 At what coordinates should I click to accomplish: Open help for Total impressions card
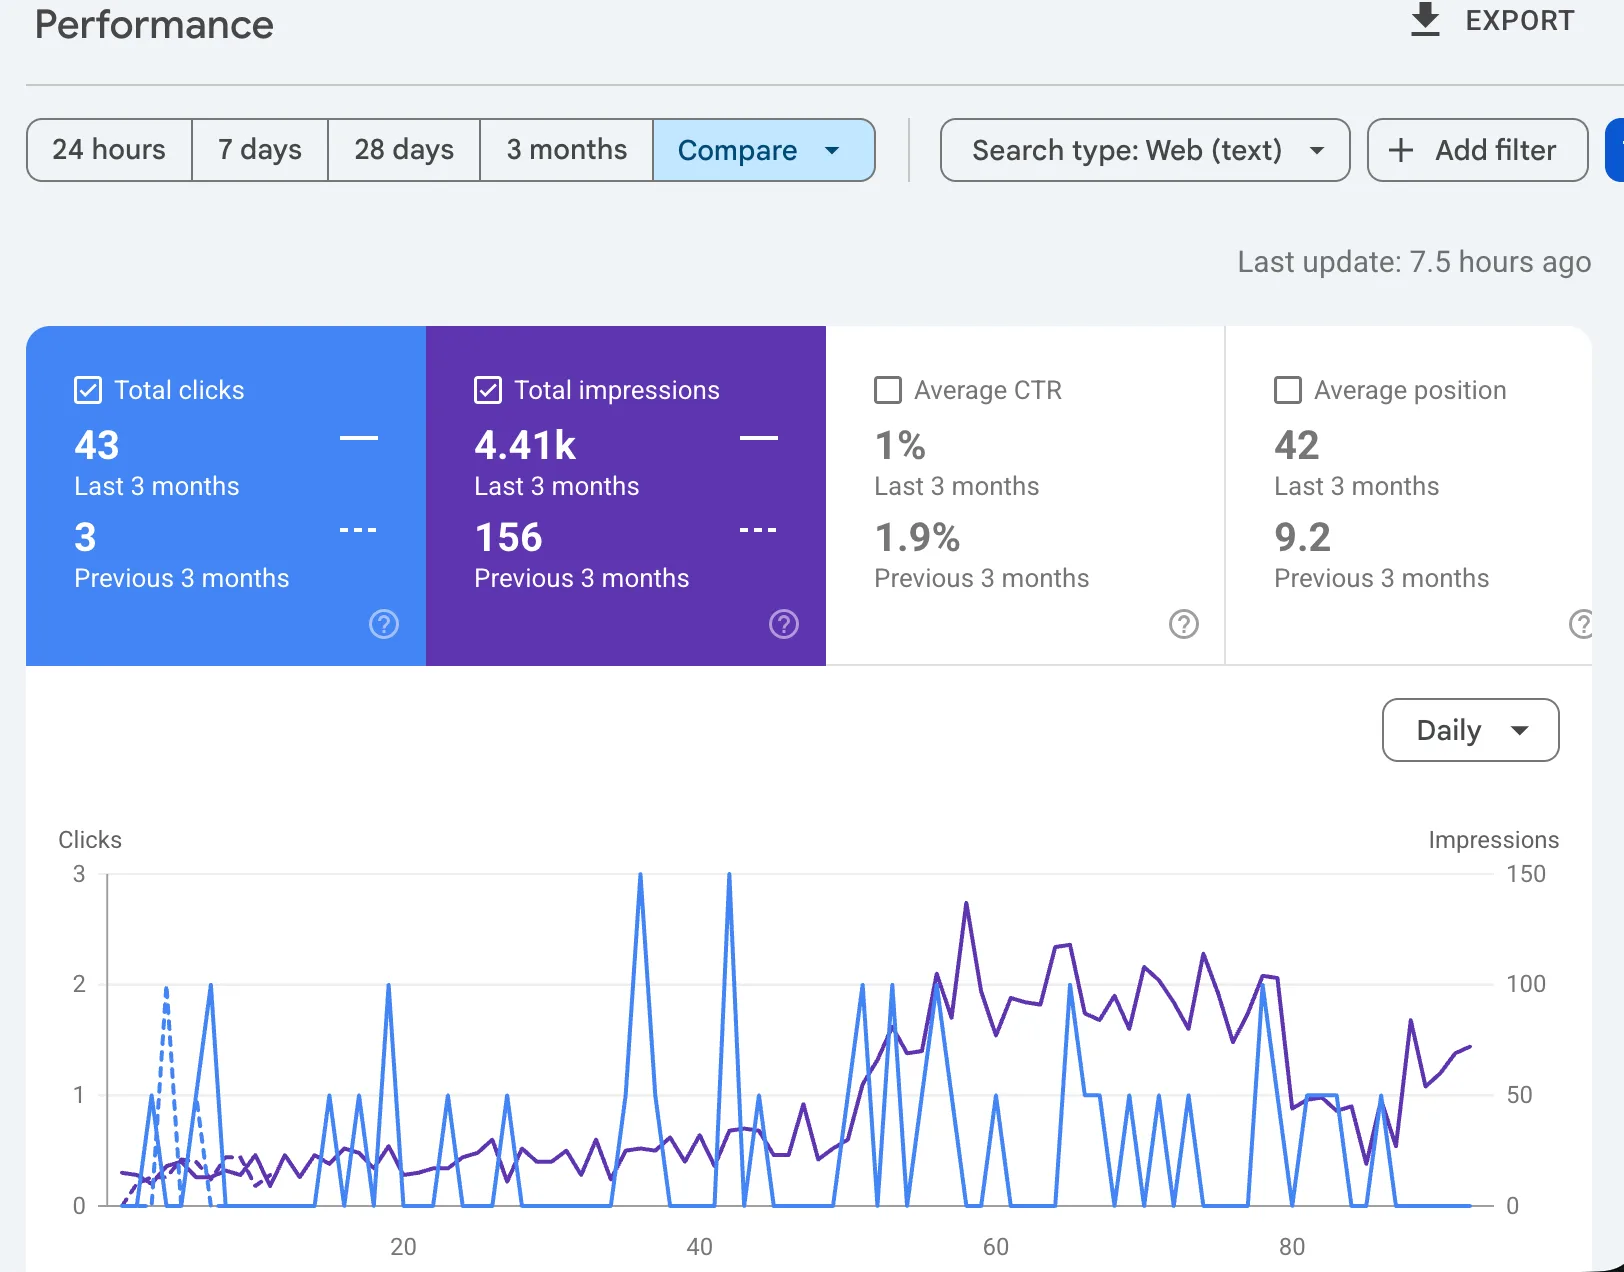(x=784, y=624)
